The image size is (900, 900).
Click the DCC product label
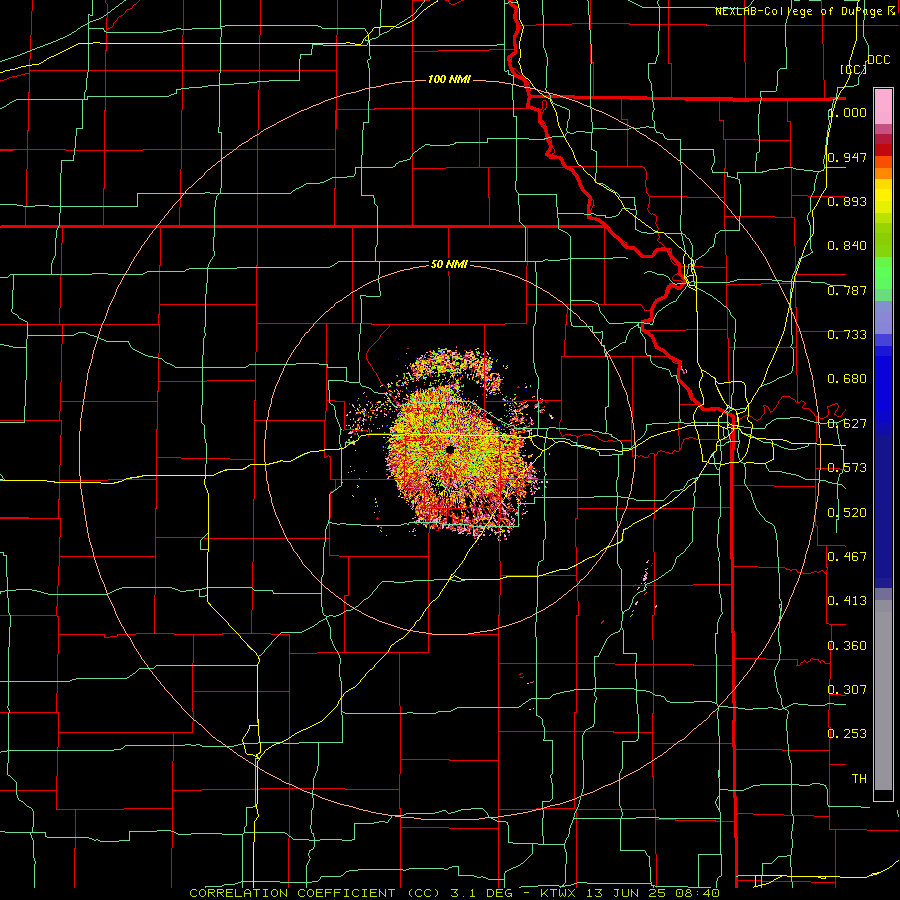click(x=878, y=60)
